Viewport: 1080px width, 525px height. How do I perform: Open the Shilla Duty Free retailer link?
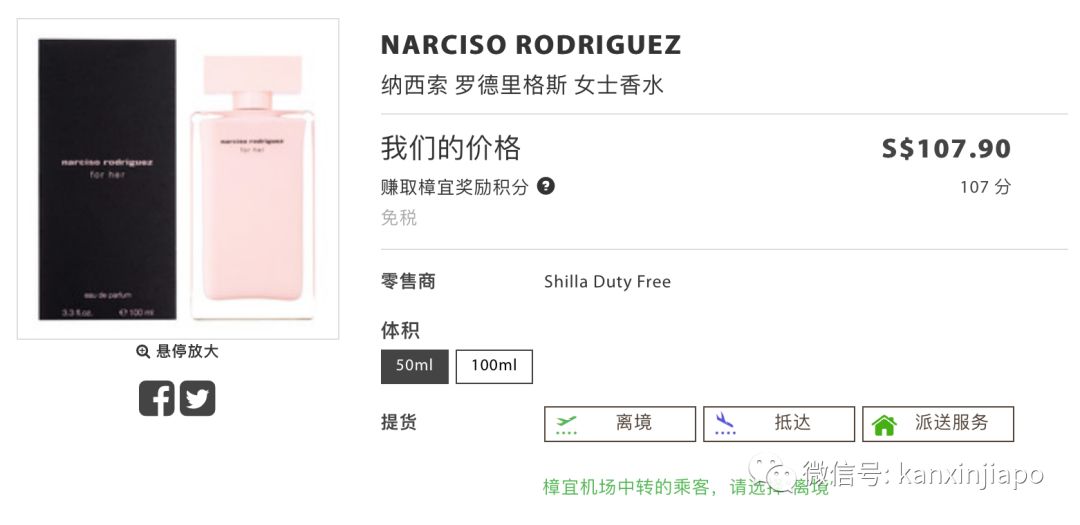(607, 282)
